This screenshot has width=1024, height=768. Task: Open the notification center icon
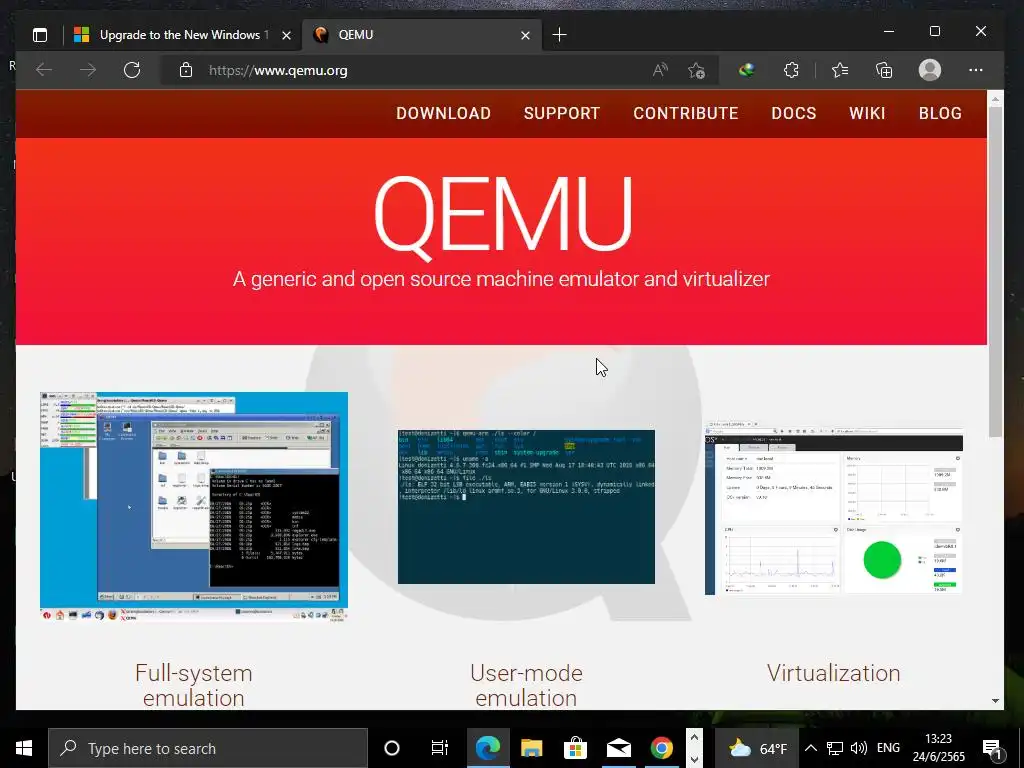(992, 749)
